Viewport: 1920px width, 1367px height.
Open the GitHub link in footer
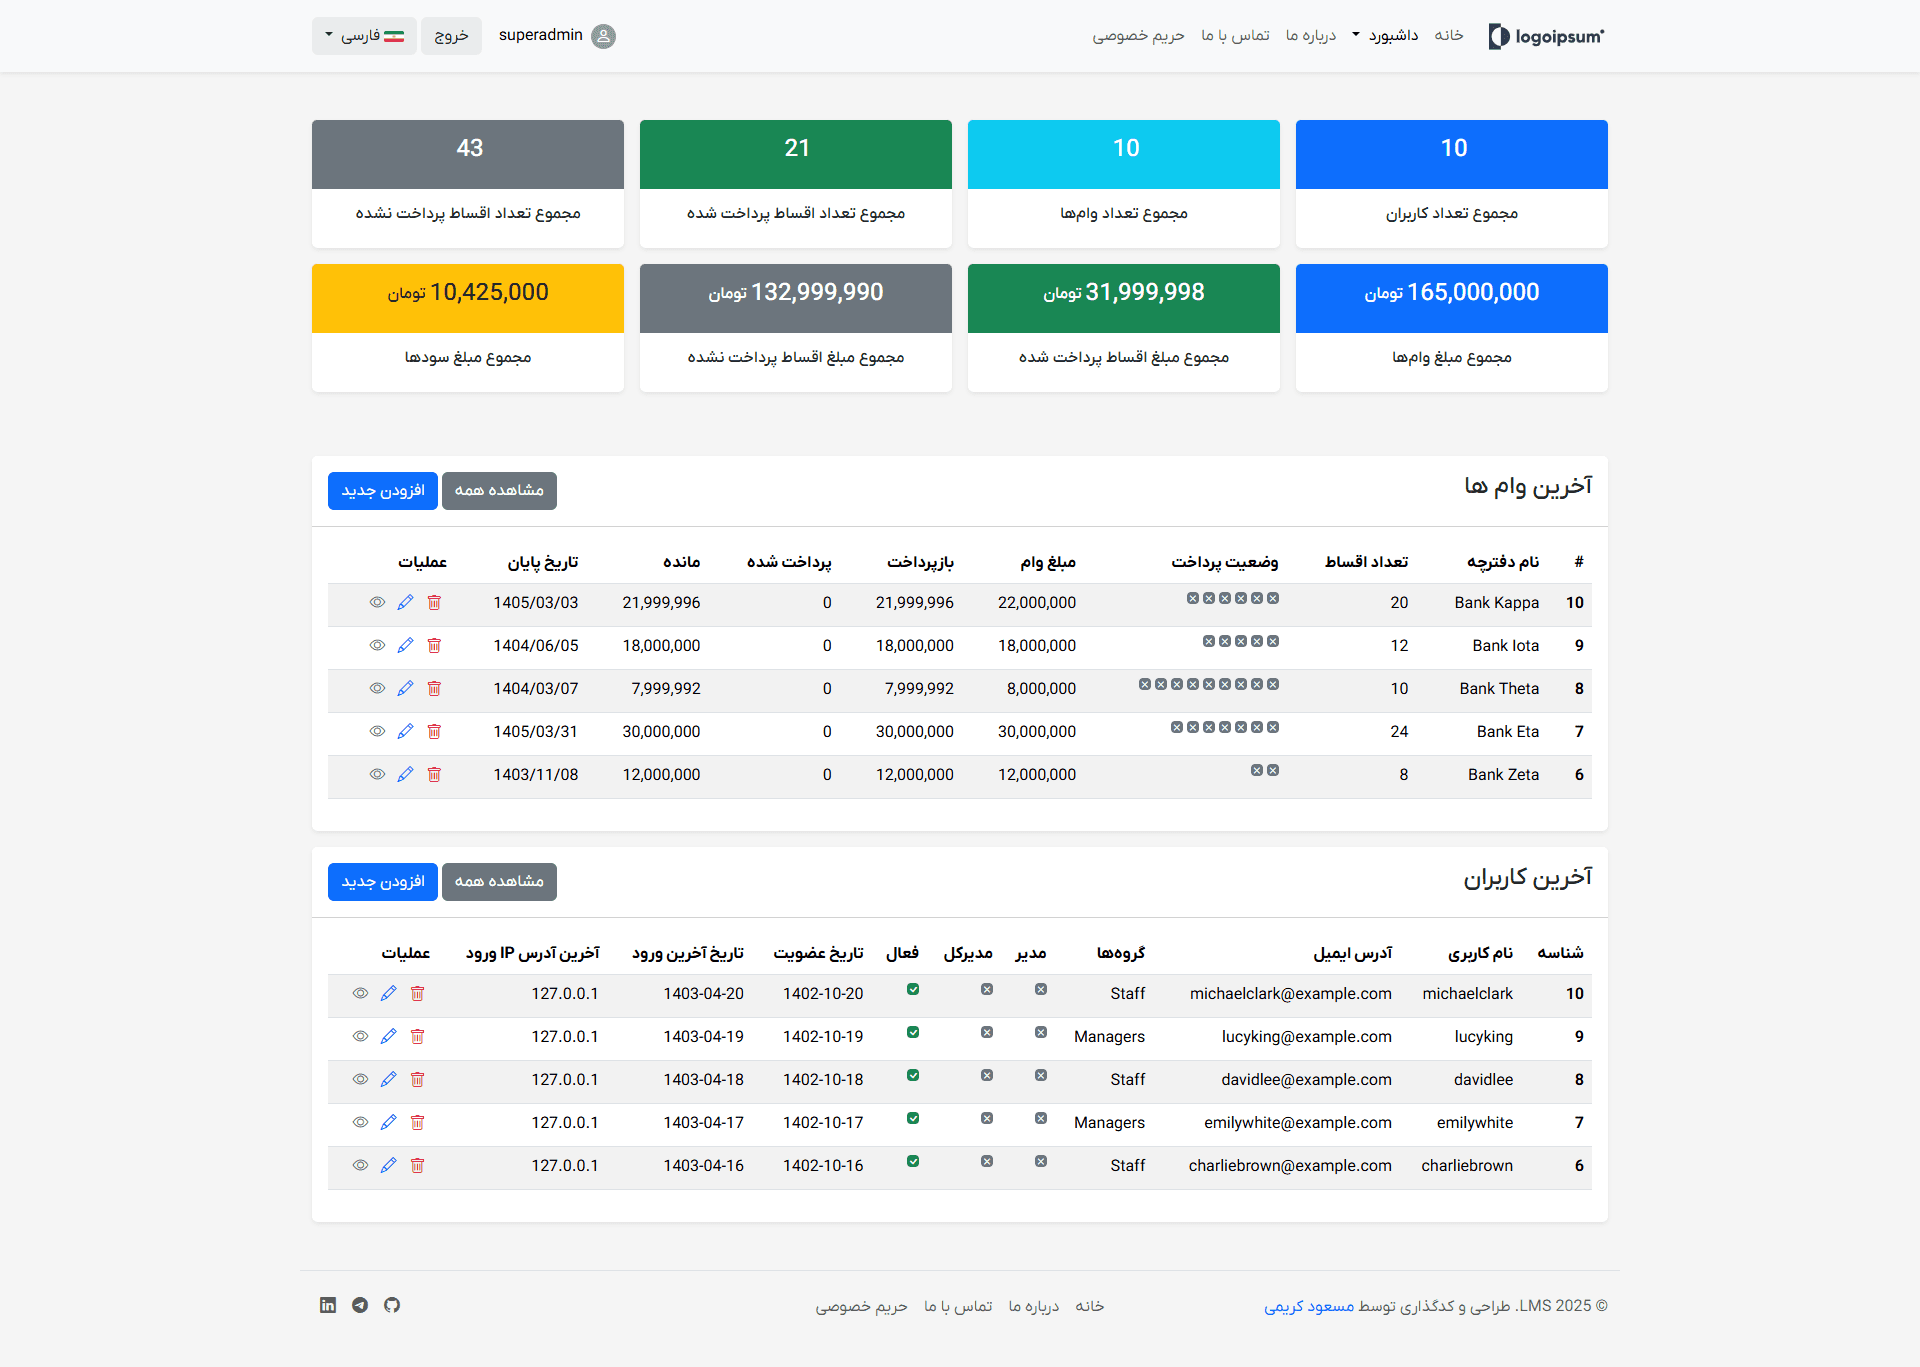[x=392, y=1305]
